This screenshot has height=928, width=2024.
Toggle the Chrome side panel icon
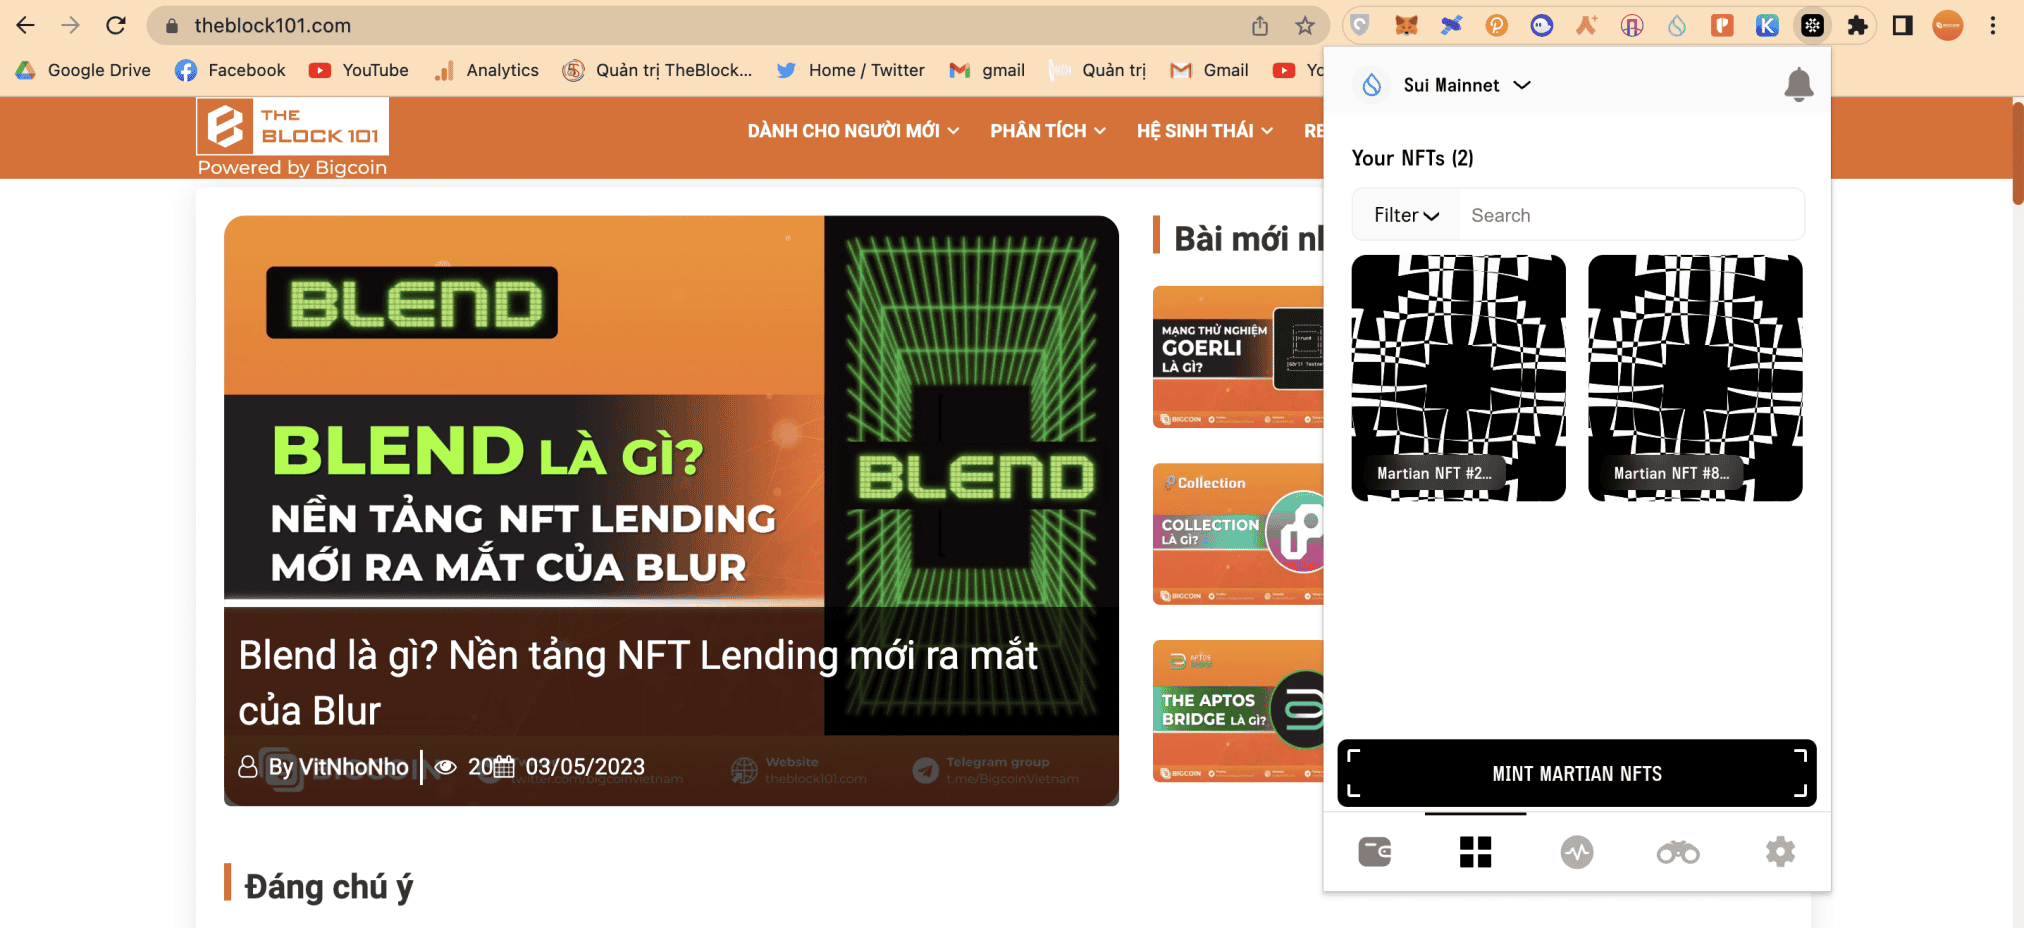tap(1902, 26)
